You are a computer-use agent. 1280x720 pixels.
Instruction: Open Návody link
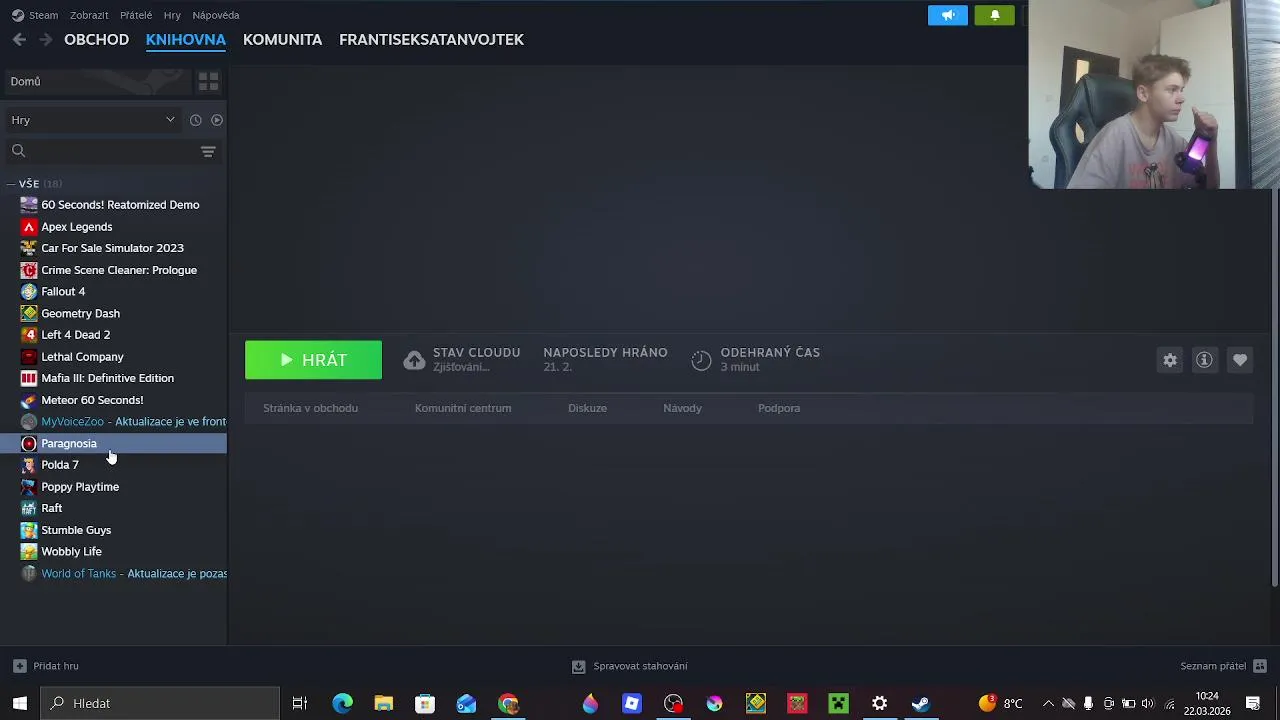click(682, 408)
